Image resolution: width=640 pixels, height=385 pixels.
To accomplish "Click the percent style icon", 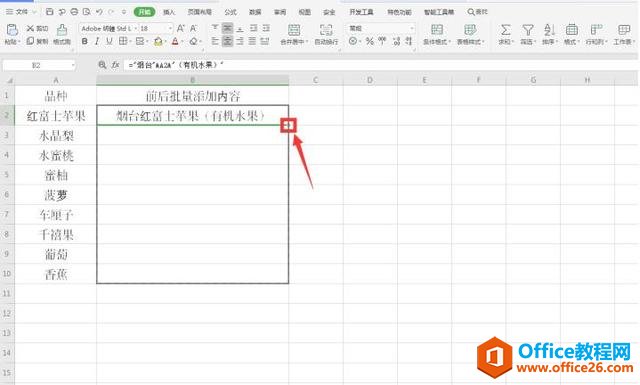I will coord(370,41).
